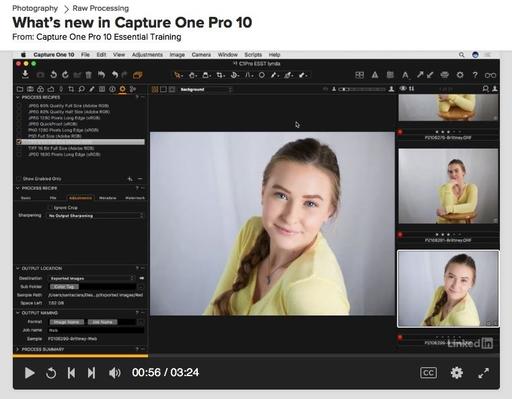Open the Scripts menu
This screenshot has width=512, height=399.
253,55
